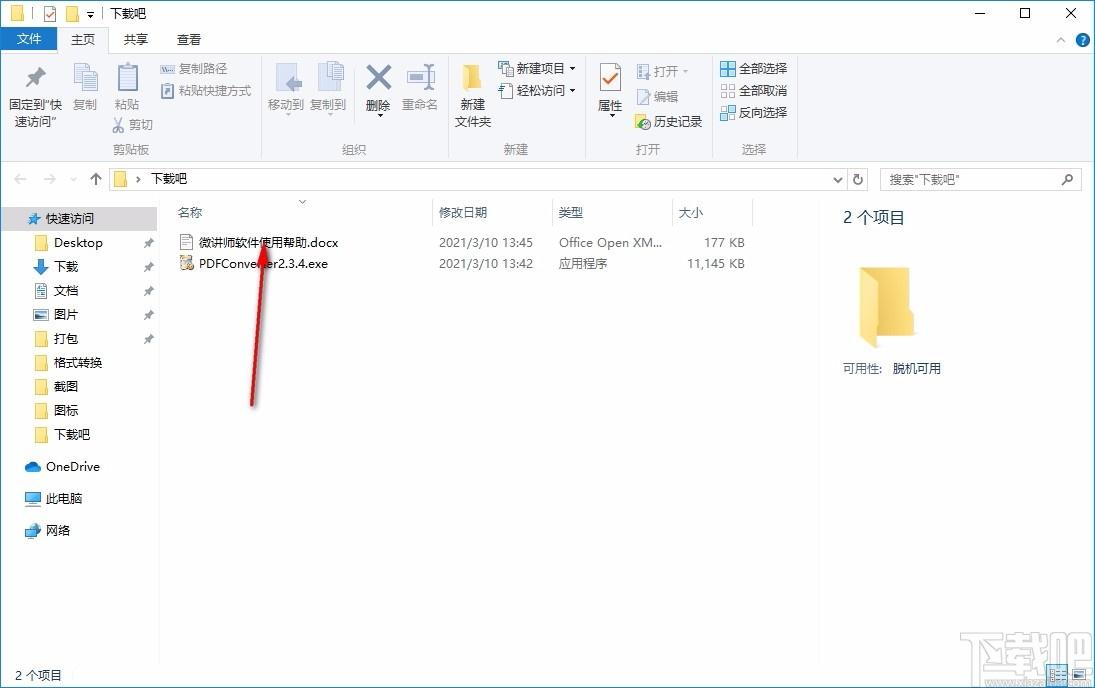Switch to the Home (主页) tab
Viewport: 1095px width, 688px height.
click(83, 40)
